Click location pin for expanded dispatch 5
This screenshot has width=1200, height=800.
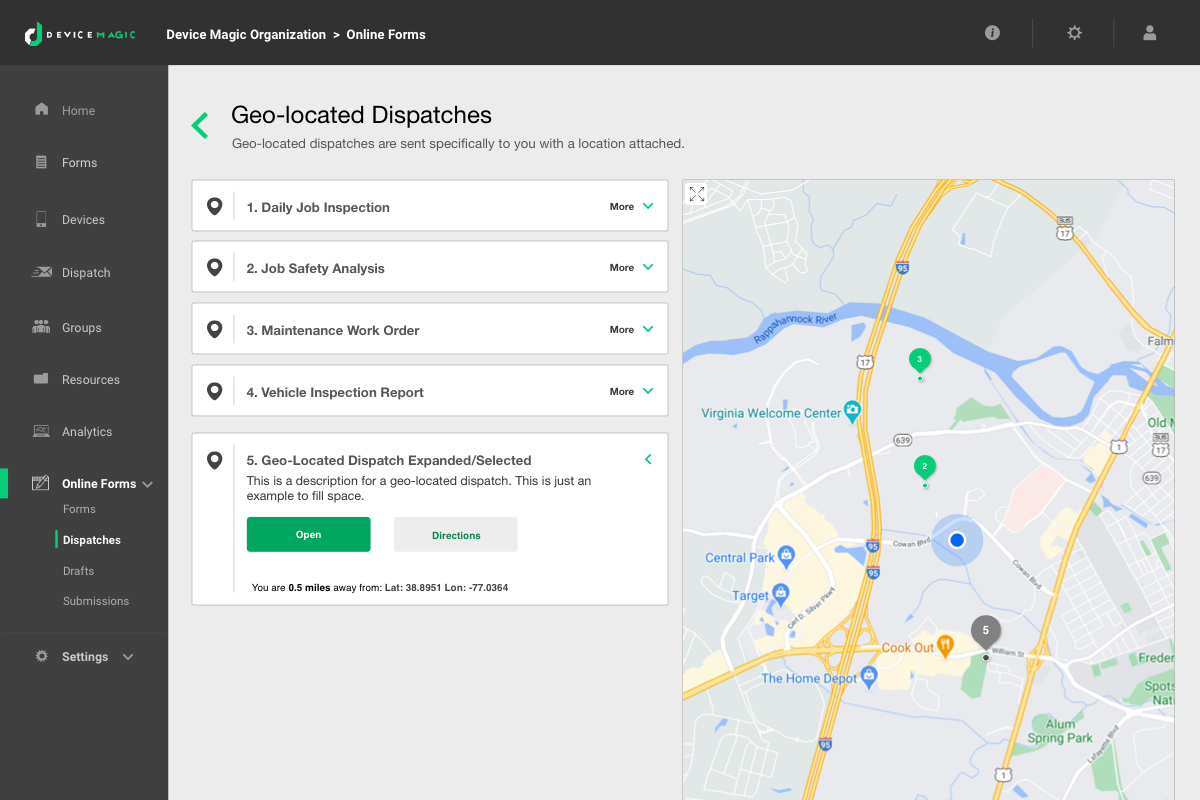coord(214,460)
